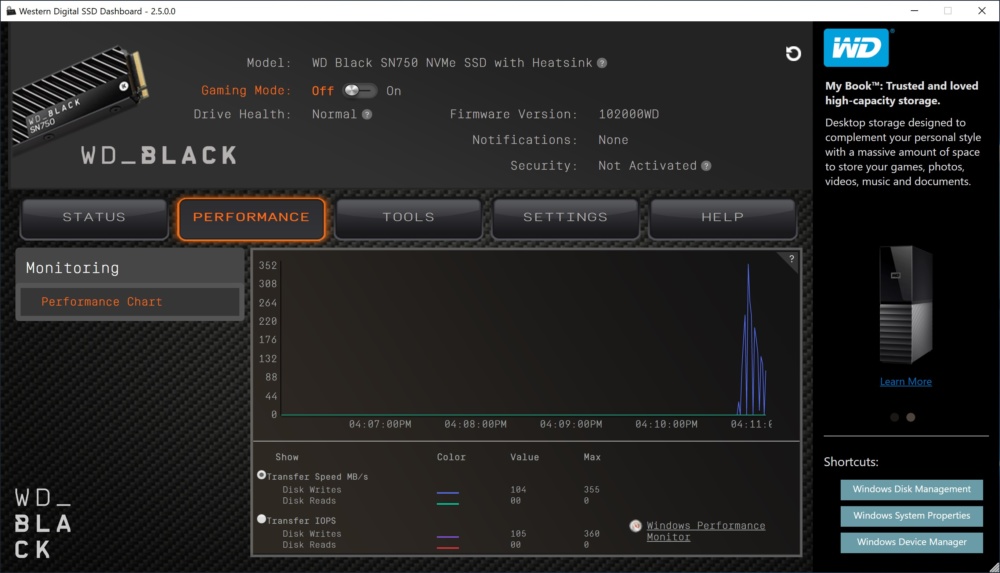Click the first ad carousel dot
The image size is (1000, 573).
coord(895,417)
